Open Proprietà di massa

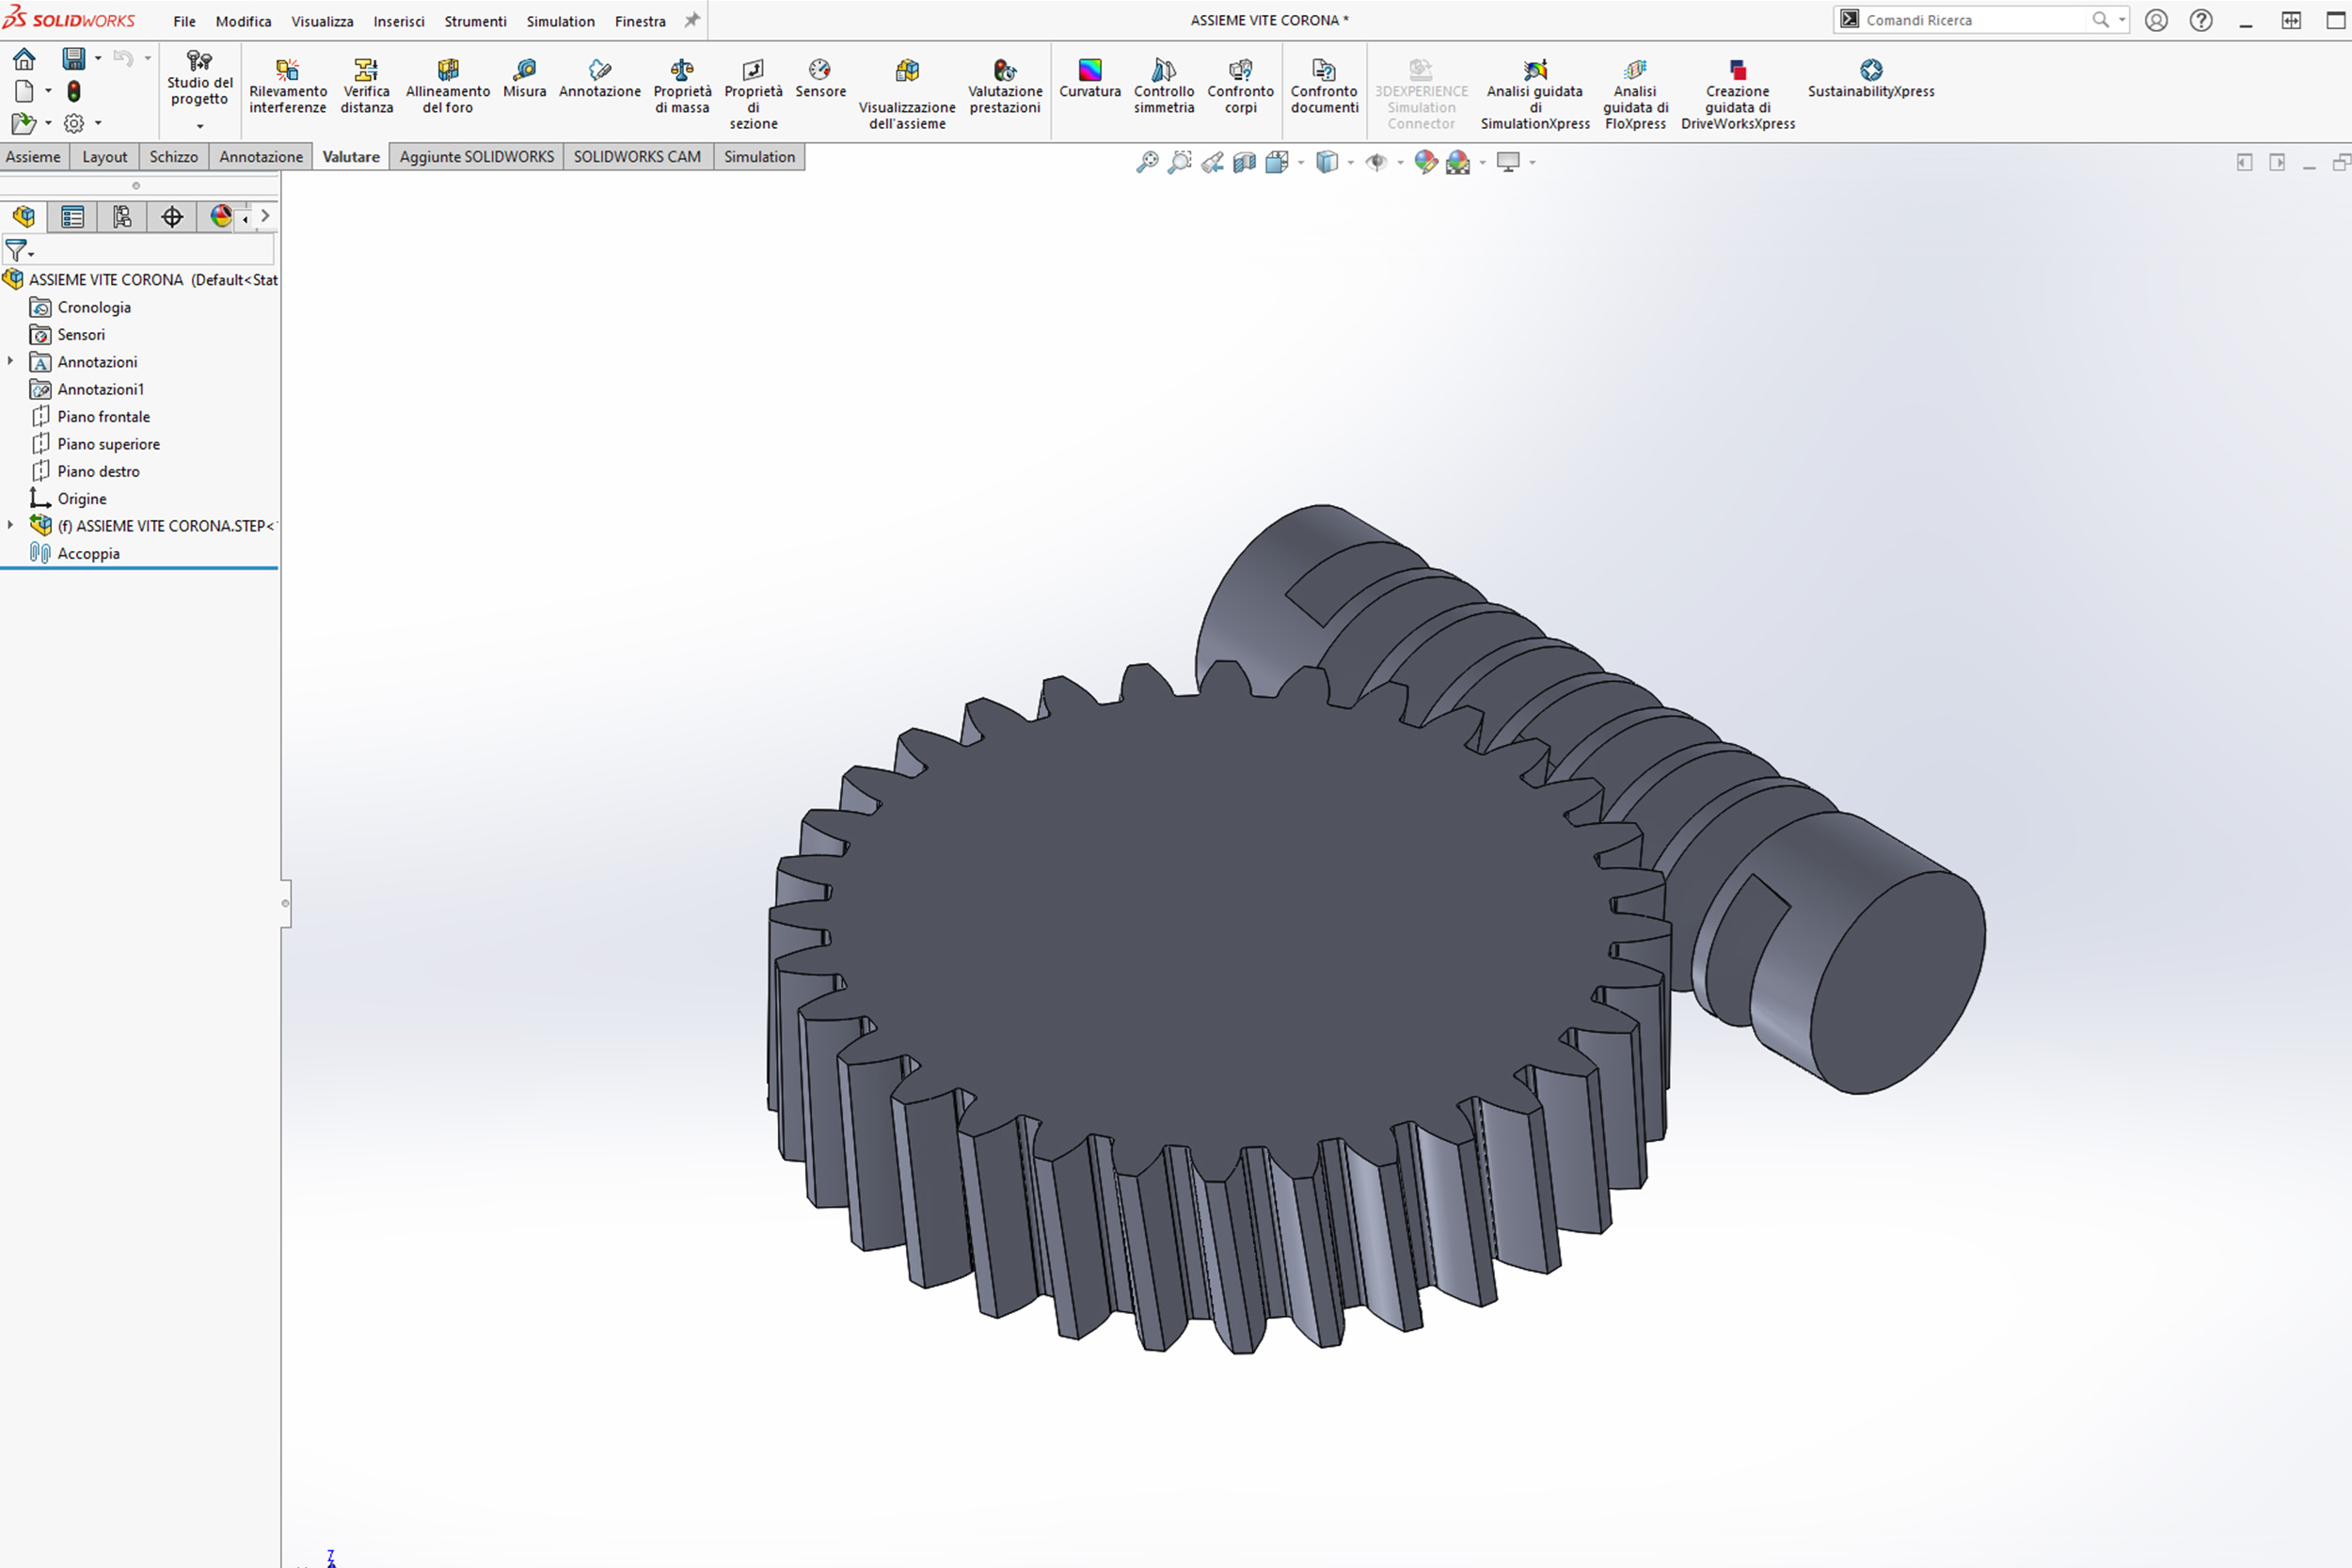682,86
